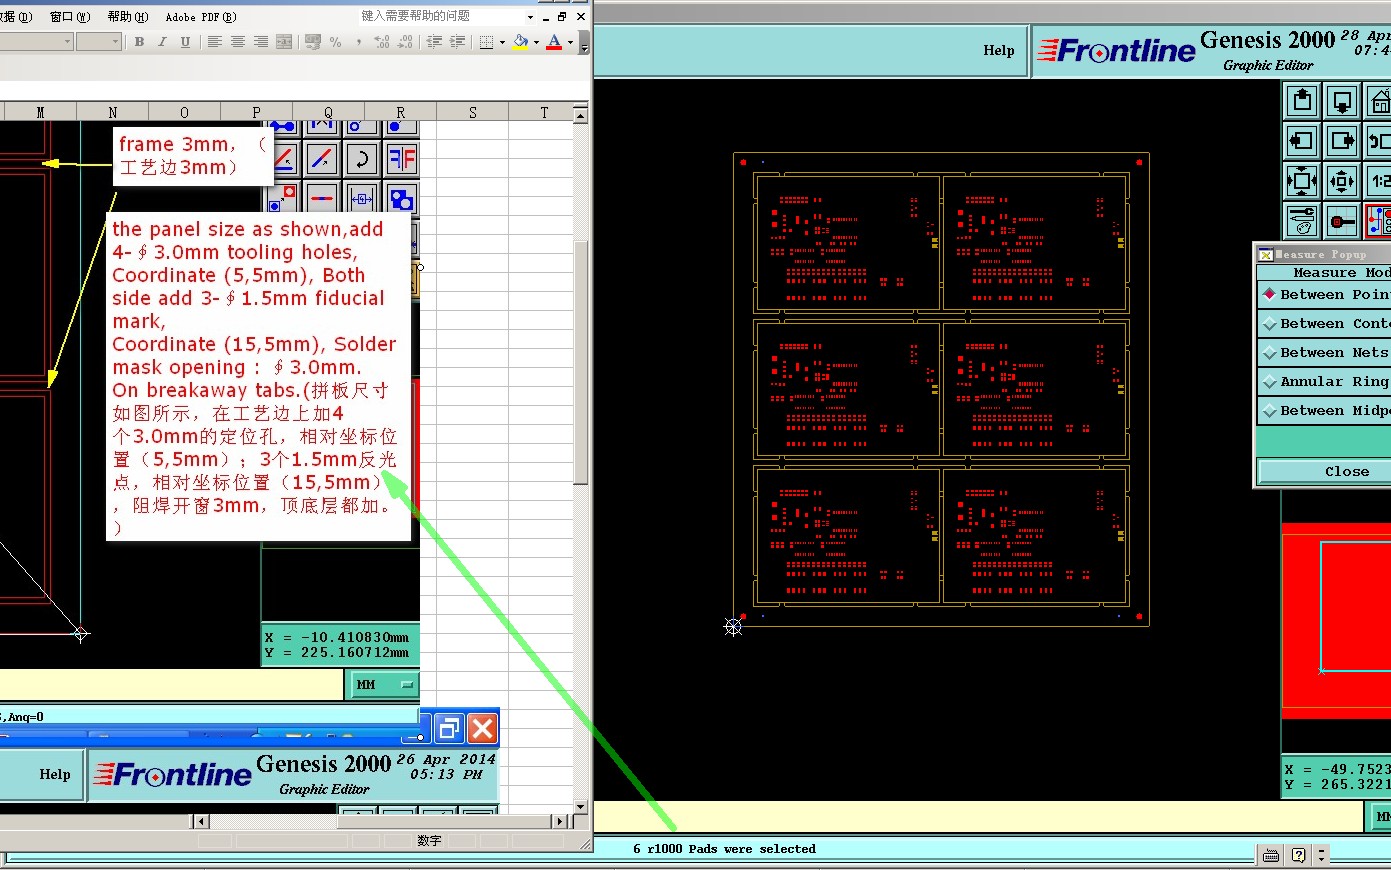
Task: Click Genesis previous-view icon
Action: coord(1378,141)
